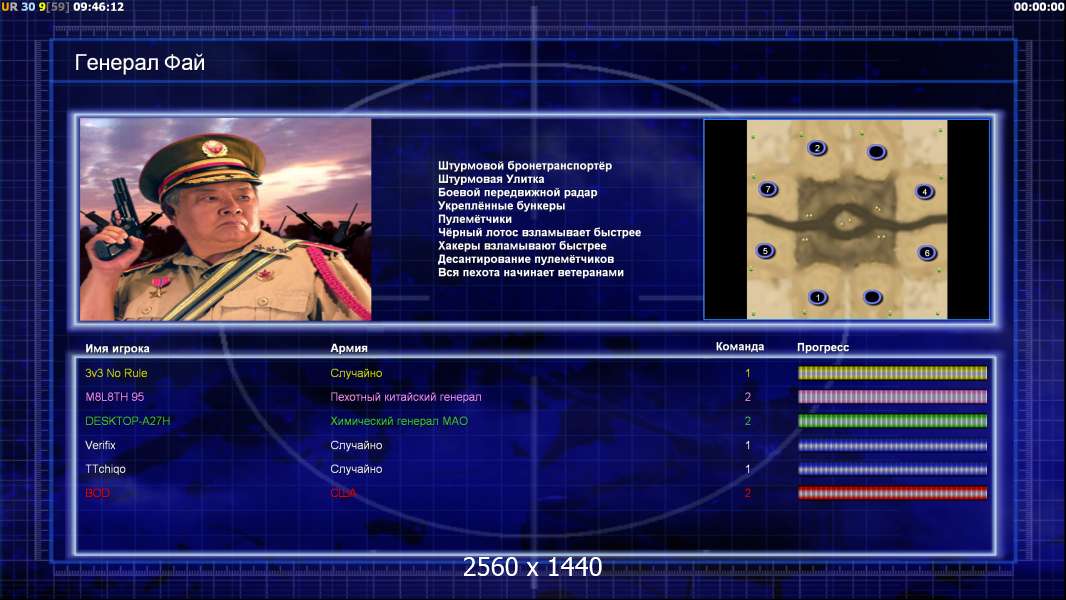Click yellow progress bar of 3v3 No Rule

click(892, 372)
